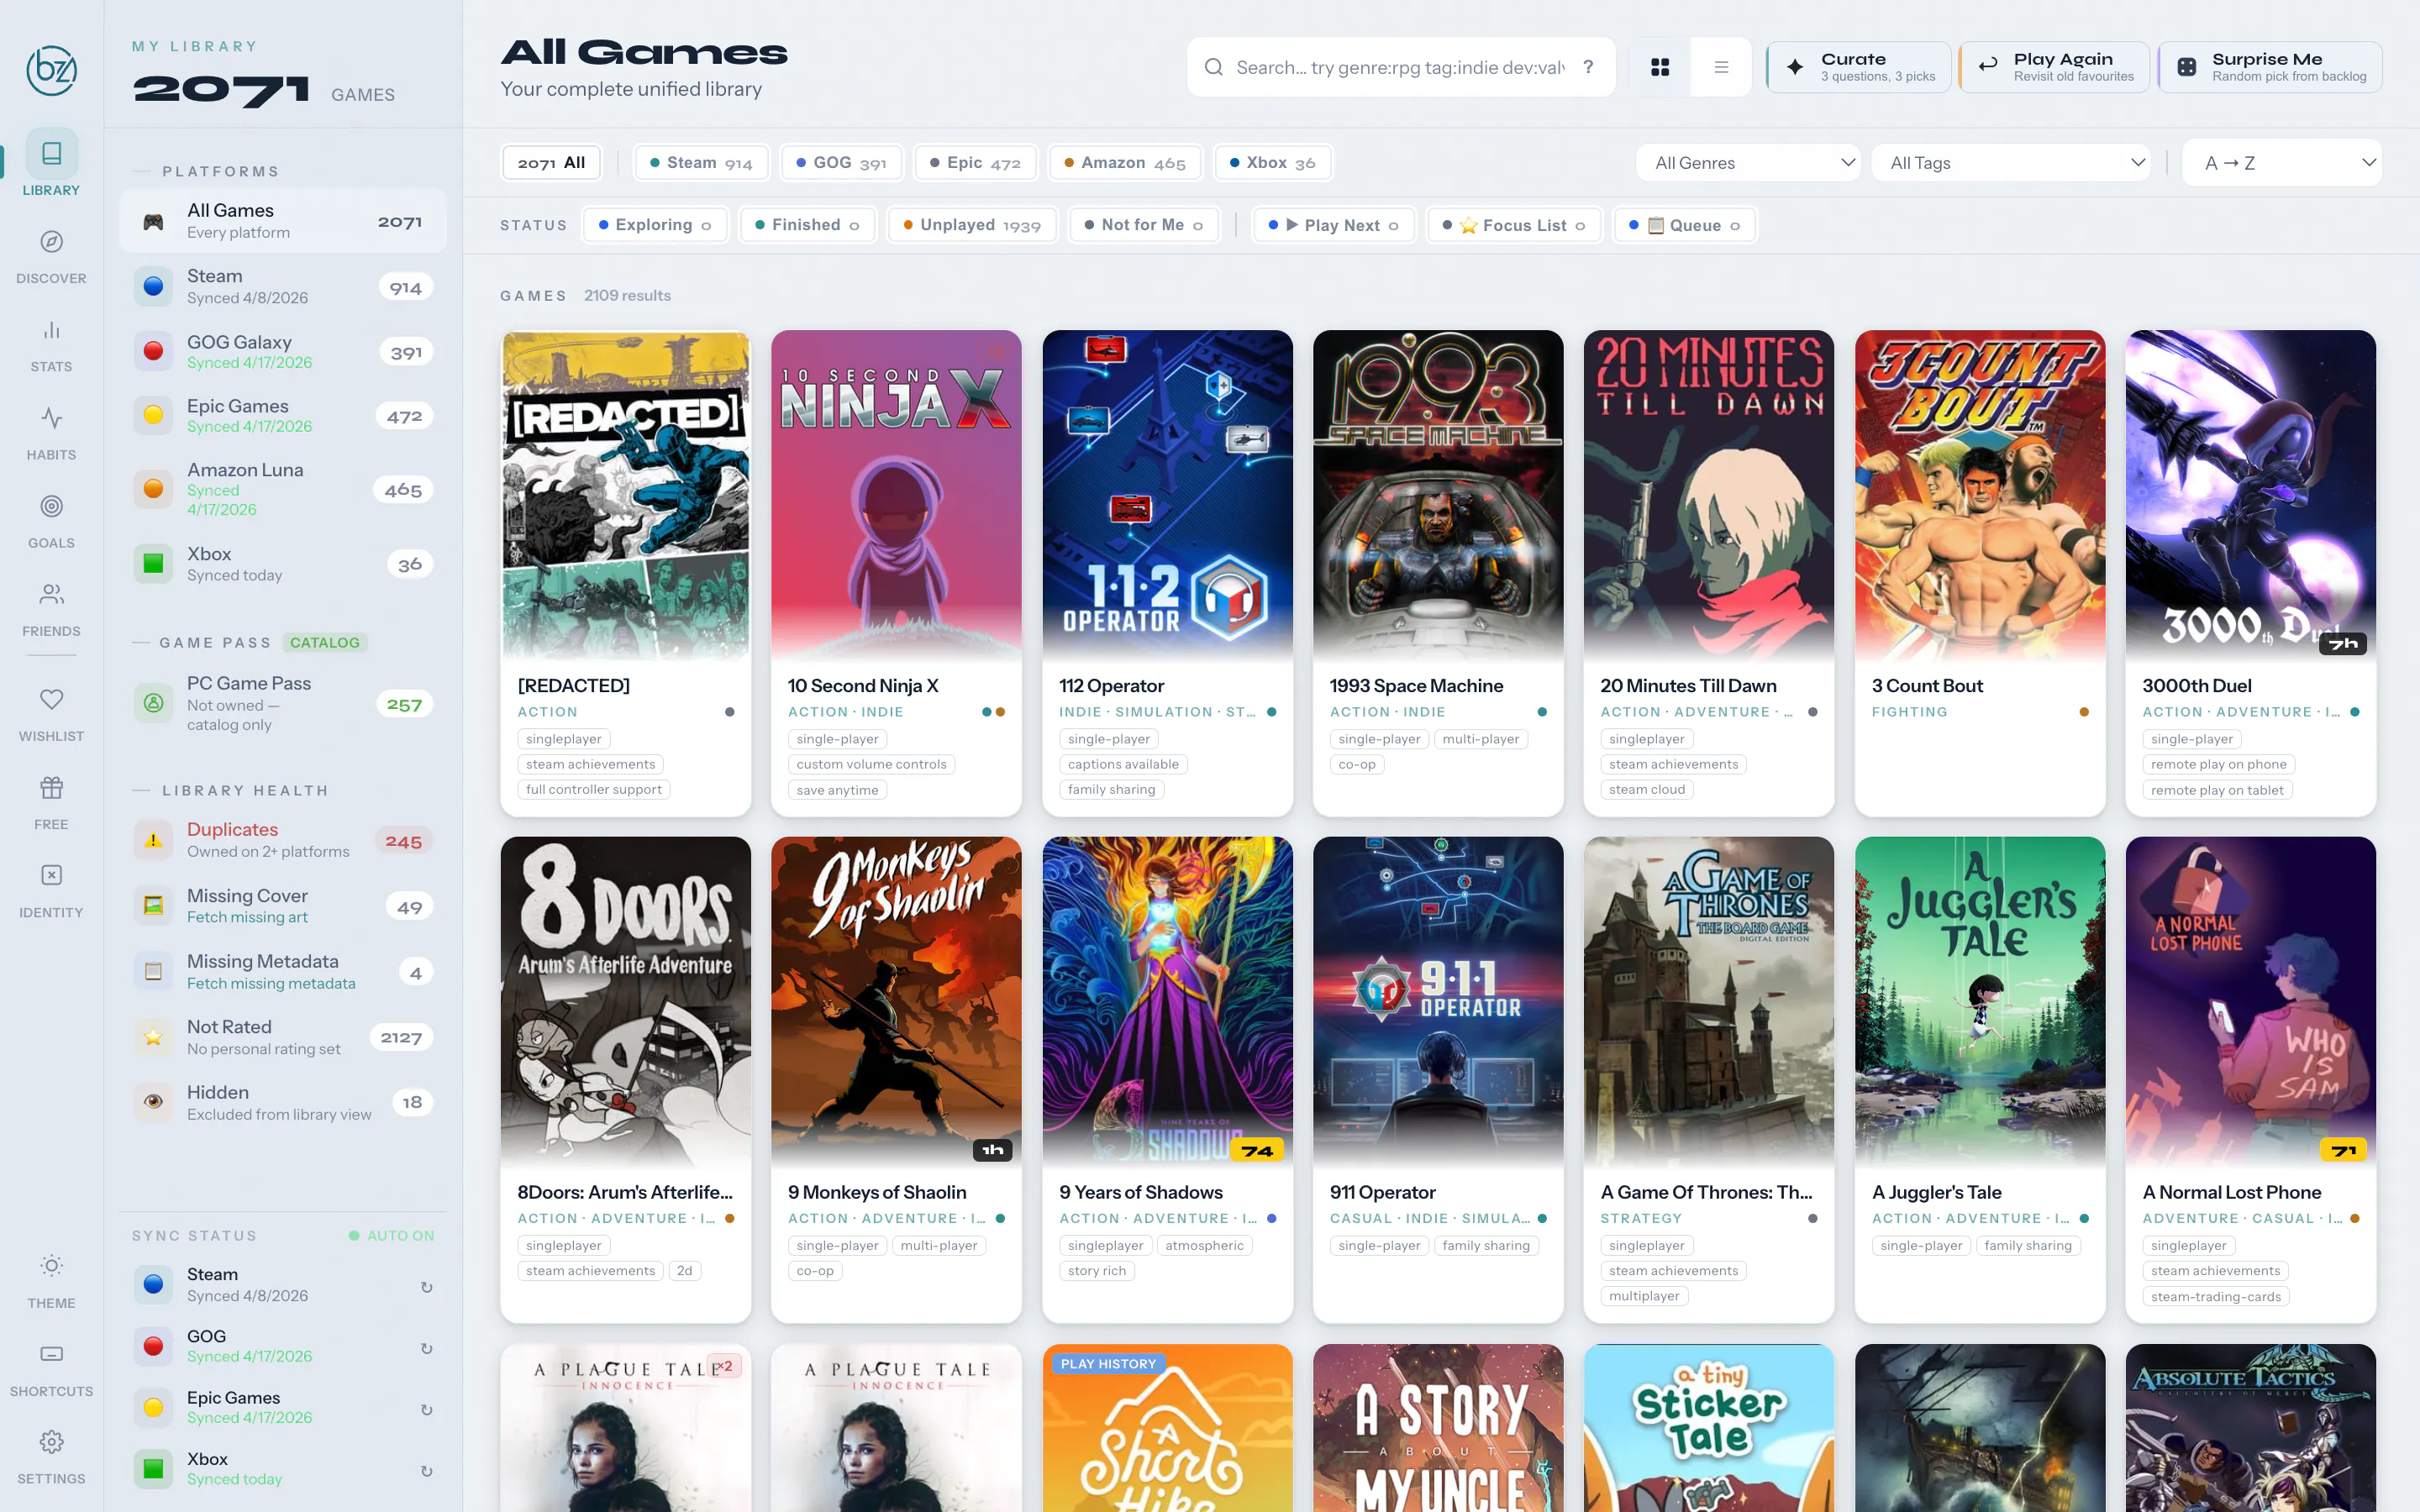The height and width of the screenshot is (1512, 2420).
Task: Open the Free gift box icon
Action: coord(51,787)
